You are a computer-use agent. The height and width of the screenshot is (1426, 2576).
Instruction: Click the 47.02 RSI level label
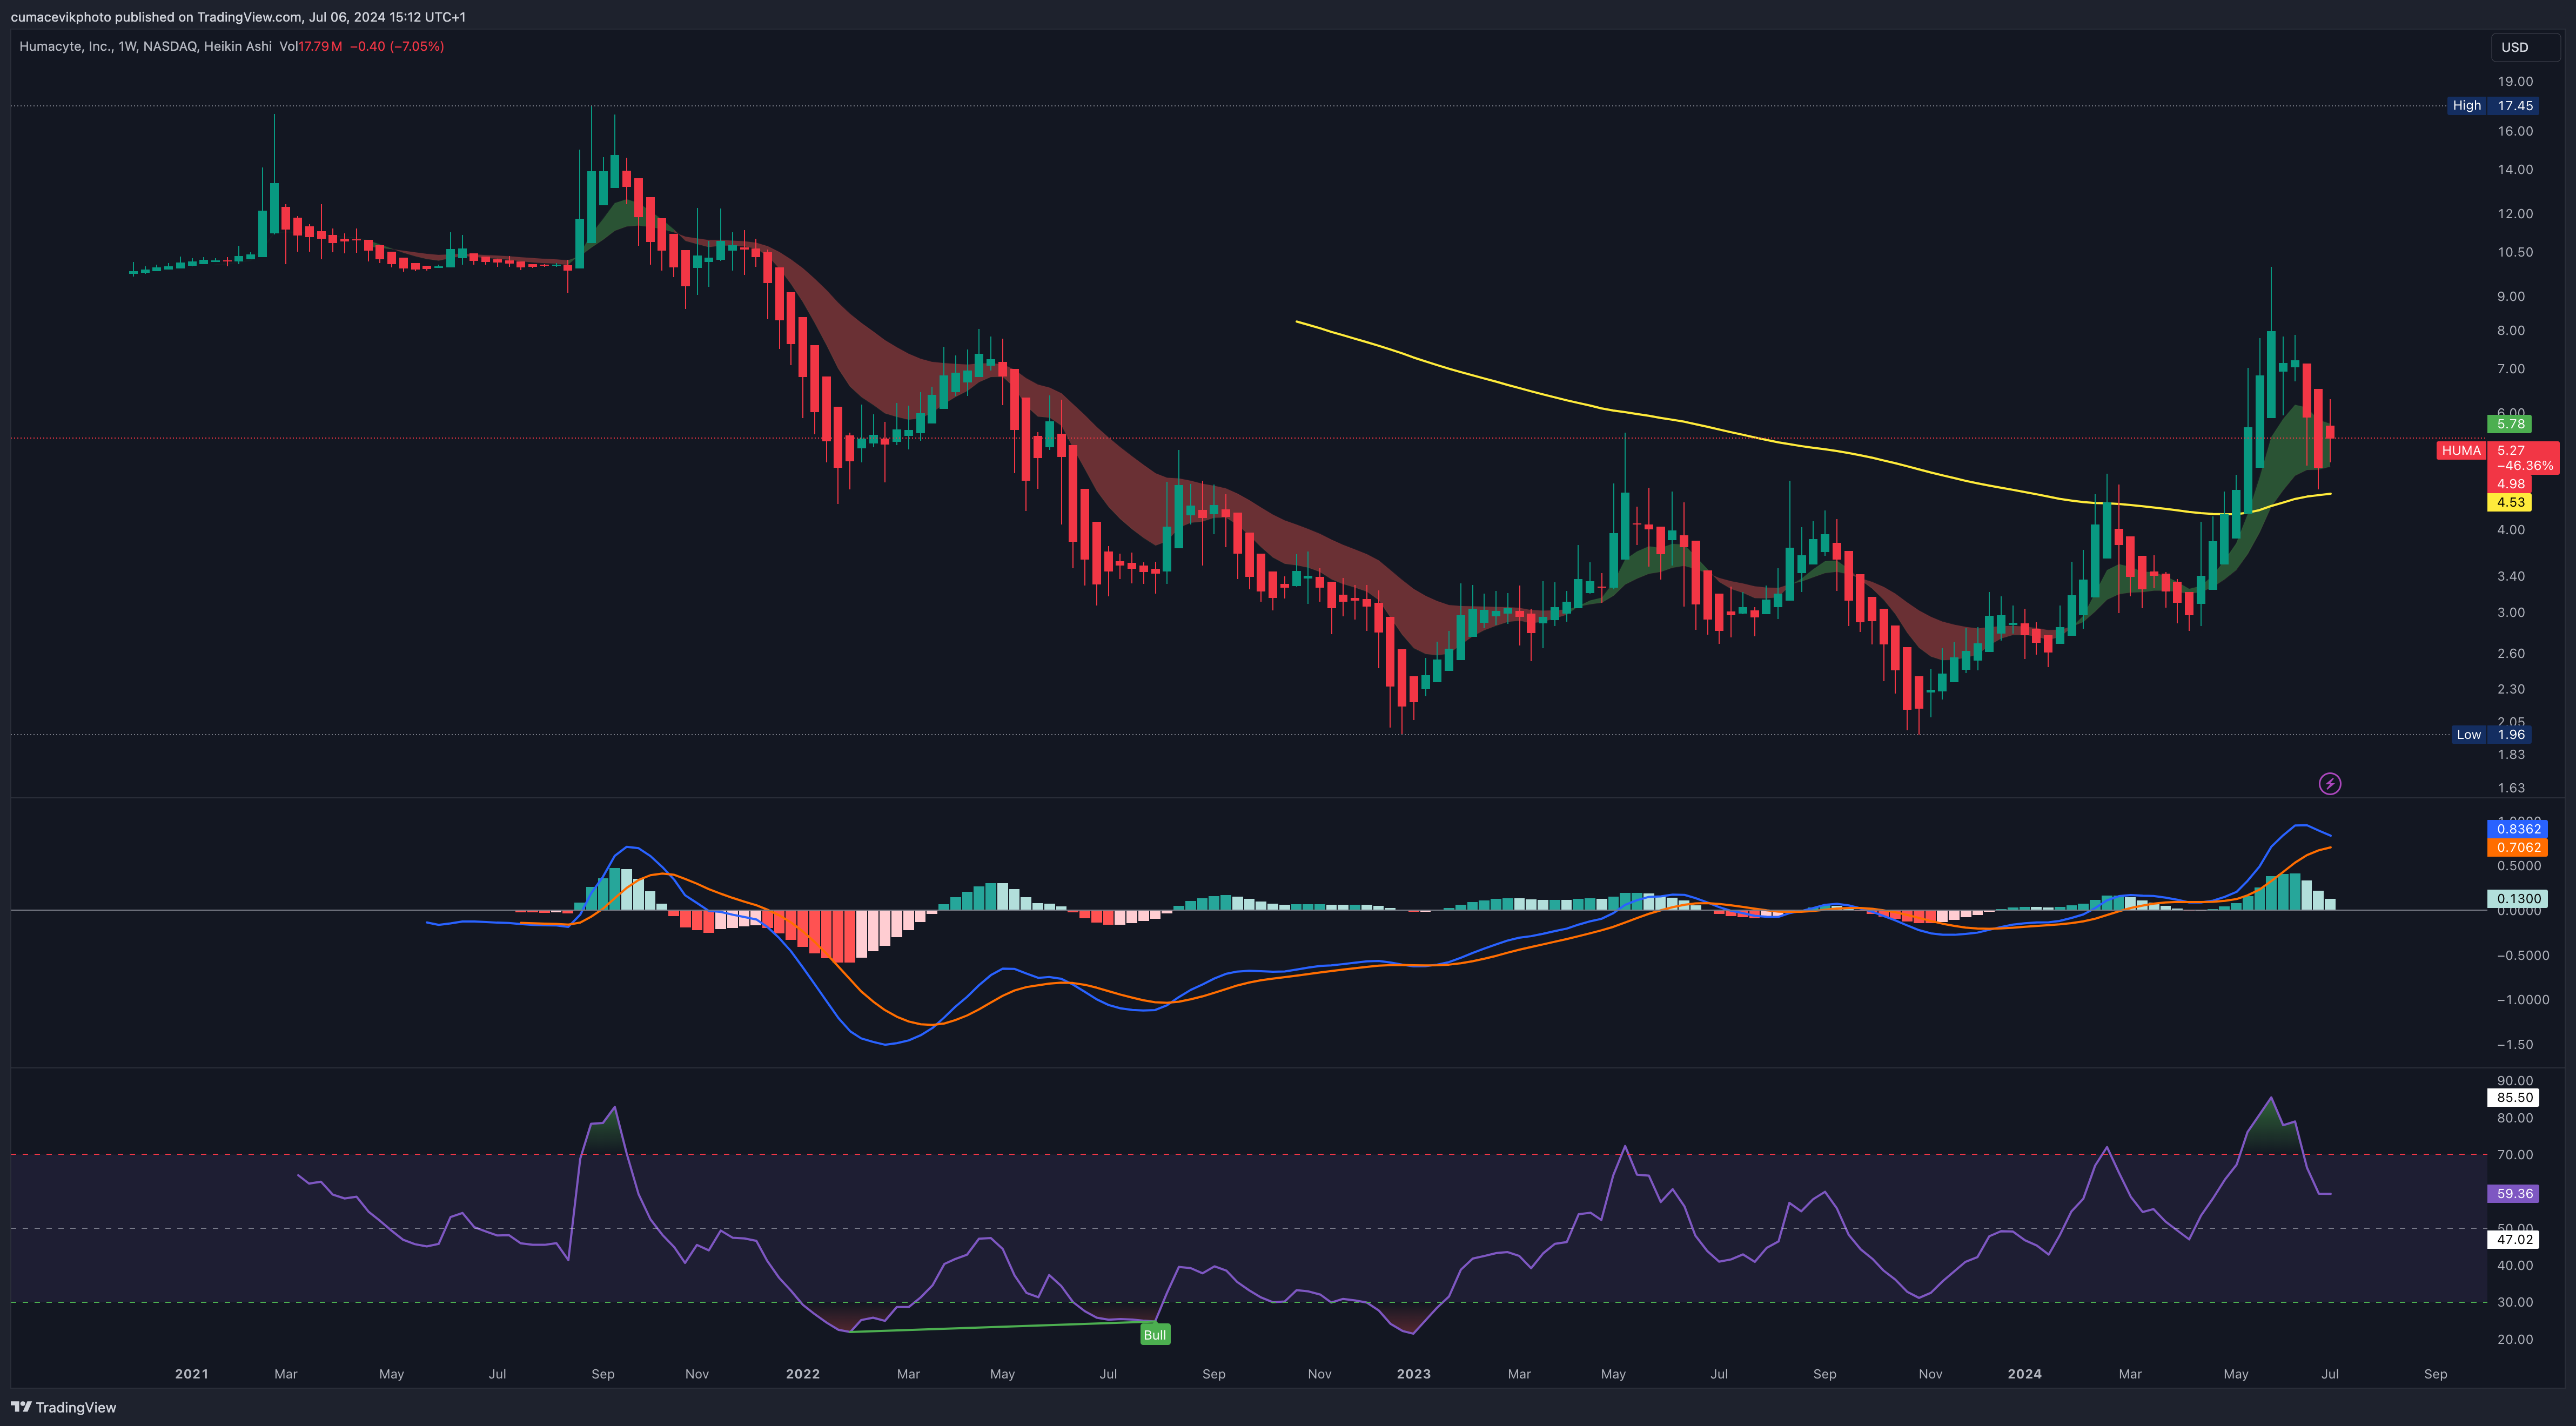click(2514, 1239)
